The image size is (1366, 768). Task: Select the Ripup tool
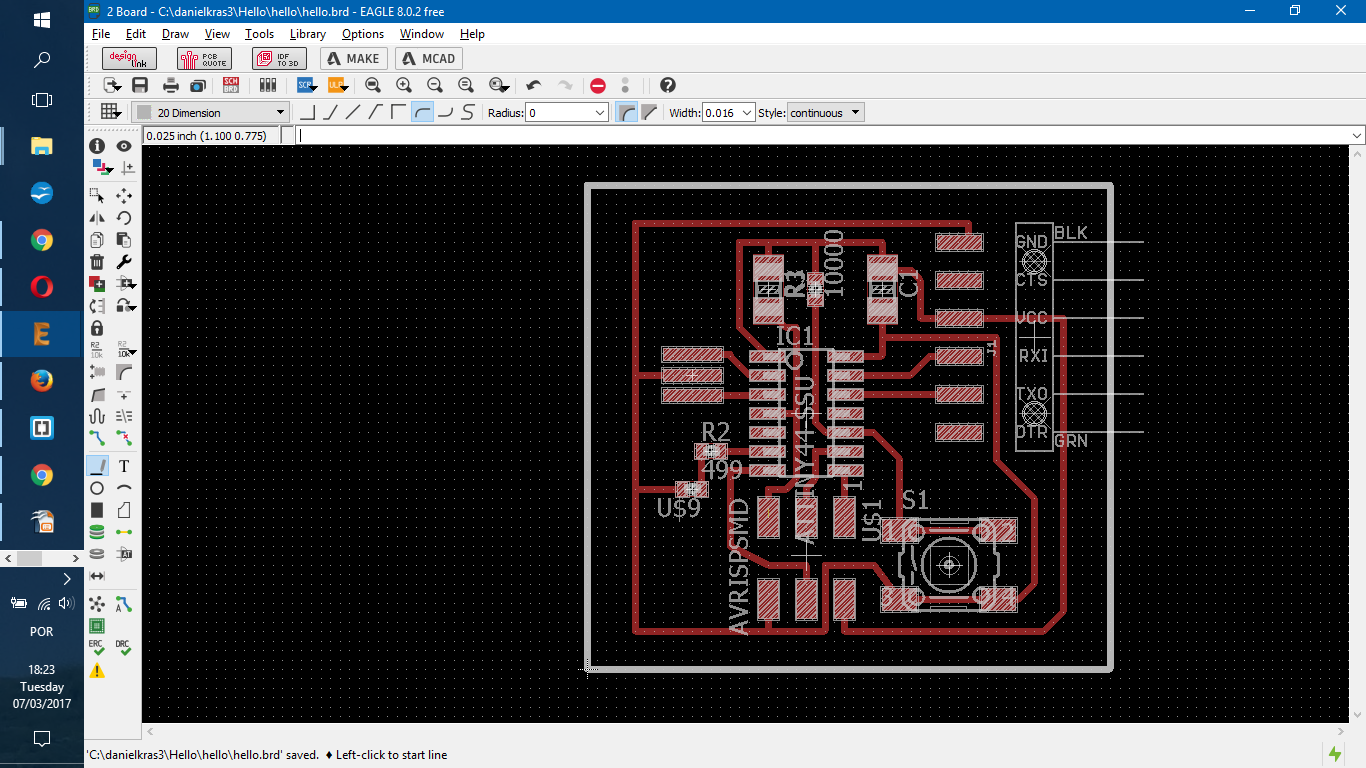click(124, 437)
